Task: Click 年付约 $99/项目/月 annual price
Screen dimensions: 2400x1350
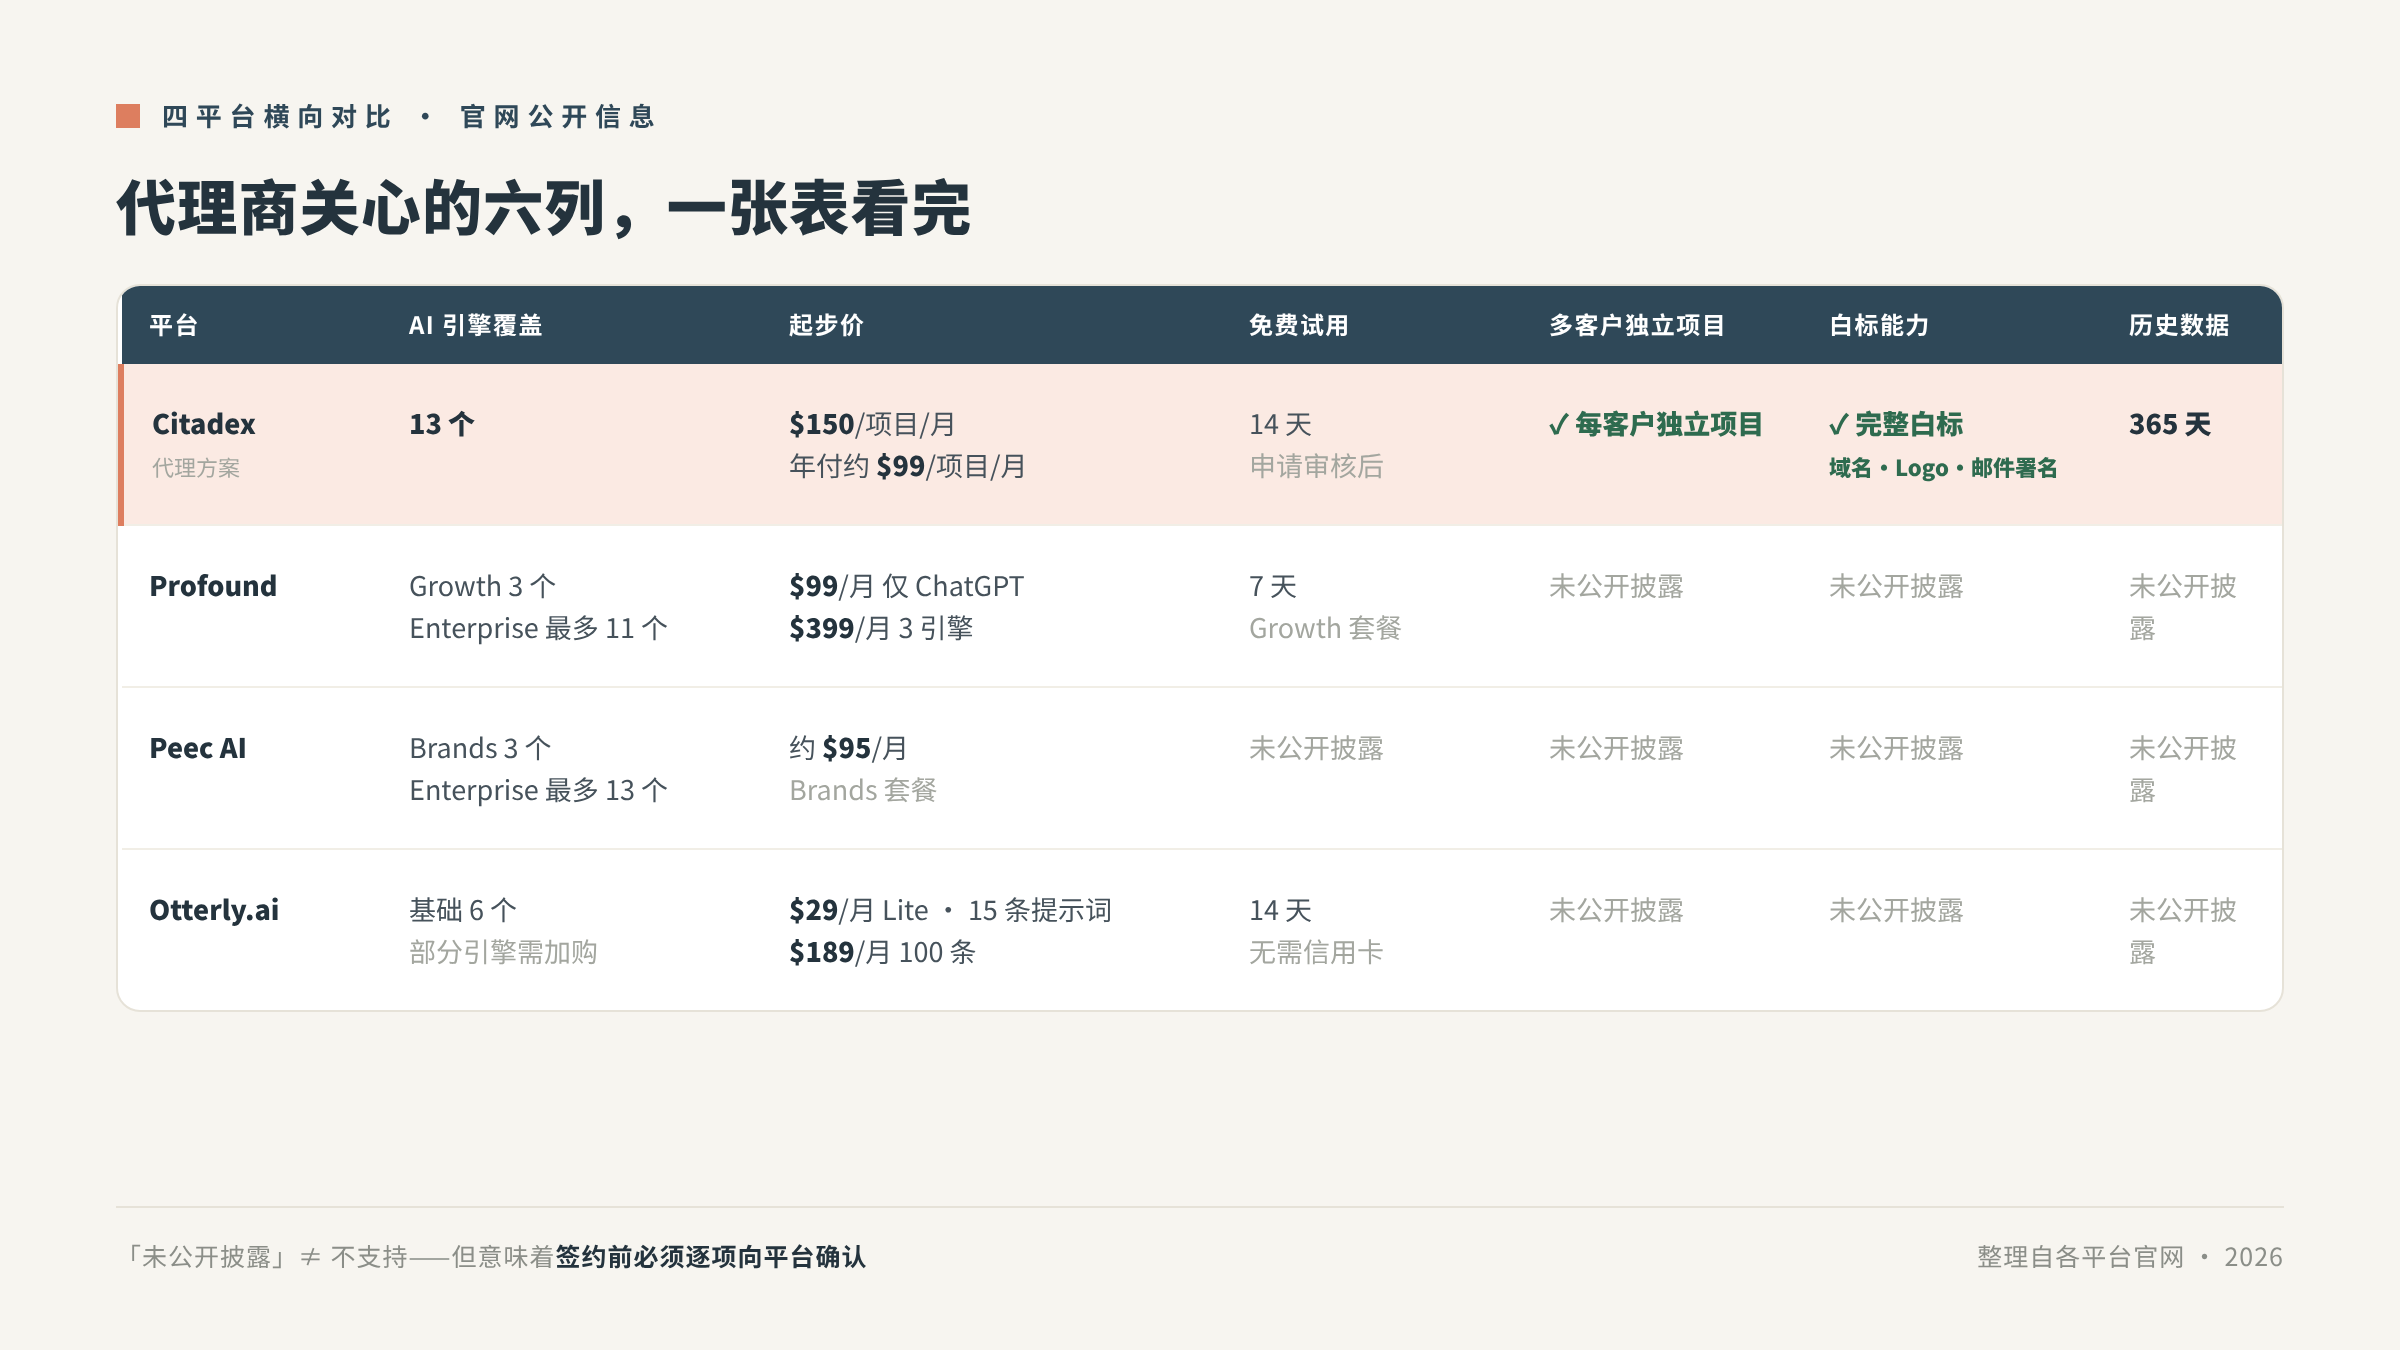Action: click(908, 466)
